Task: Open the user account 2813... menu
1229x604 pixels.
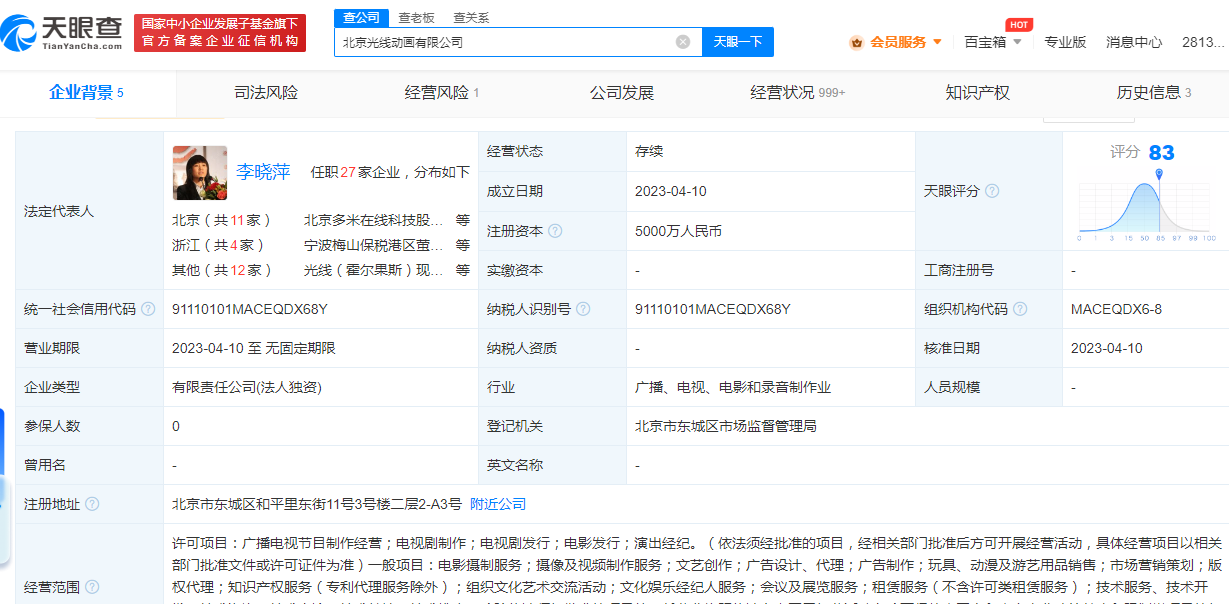Action: point(1203,42)
